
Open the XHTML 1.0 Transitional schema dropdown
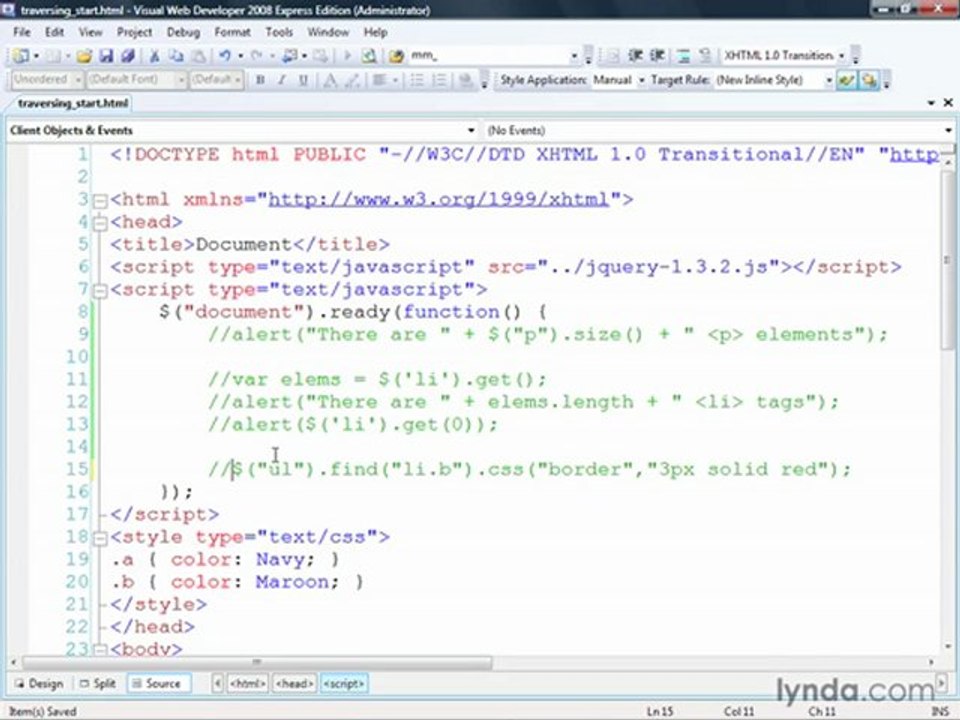pyautogui.click(x=841, y=56)
